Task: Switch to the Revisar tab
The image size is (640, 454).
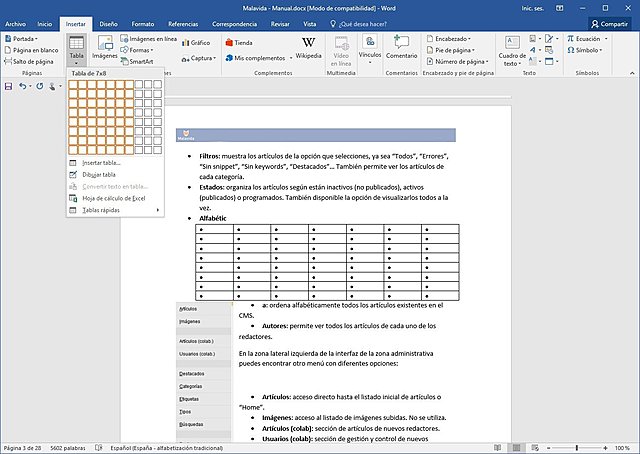Action: (x=280, y=24)
